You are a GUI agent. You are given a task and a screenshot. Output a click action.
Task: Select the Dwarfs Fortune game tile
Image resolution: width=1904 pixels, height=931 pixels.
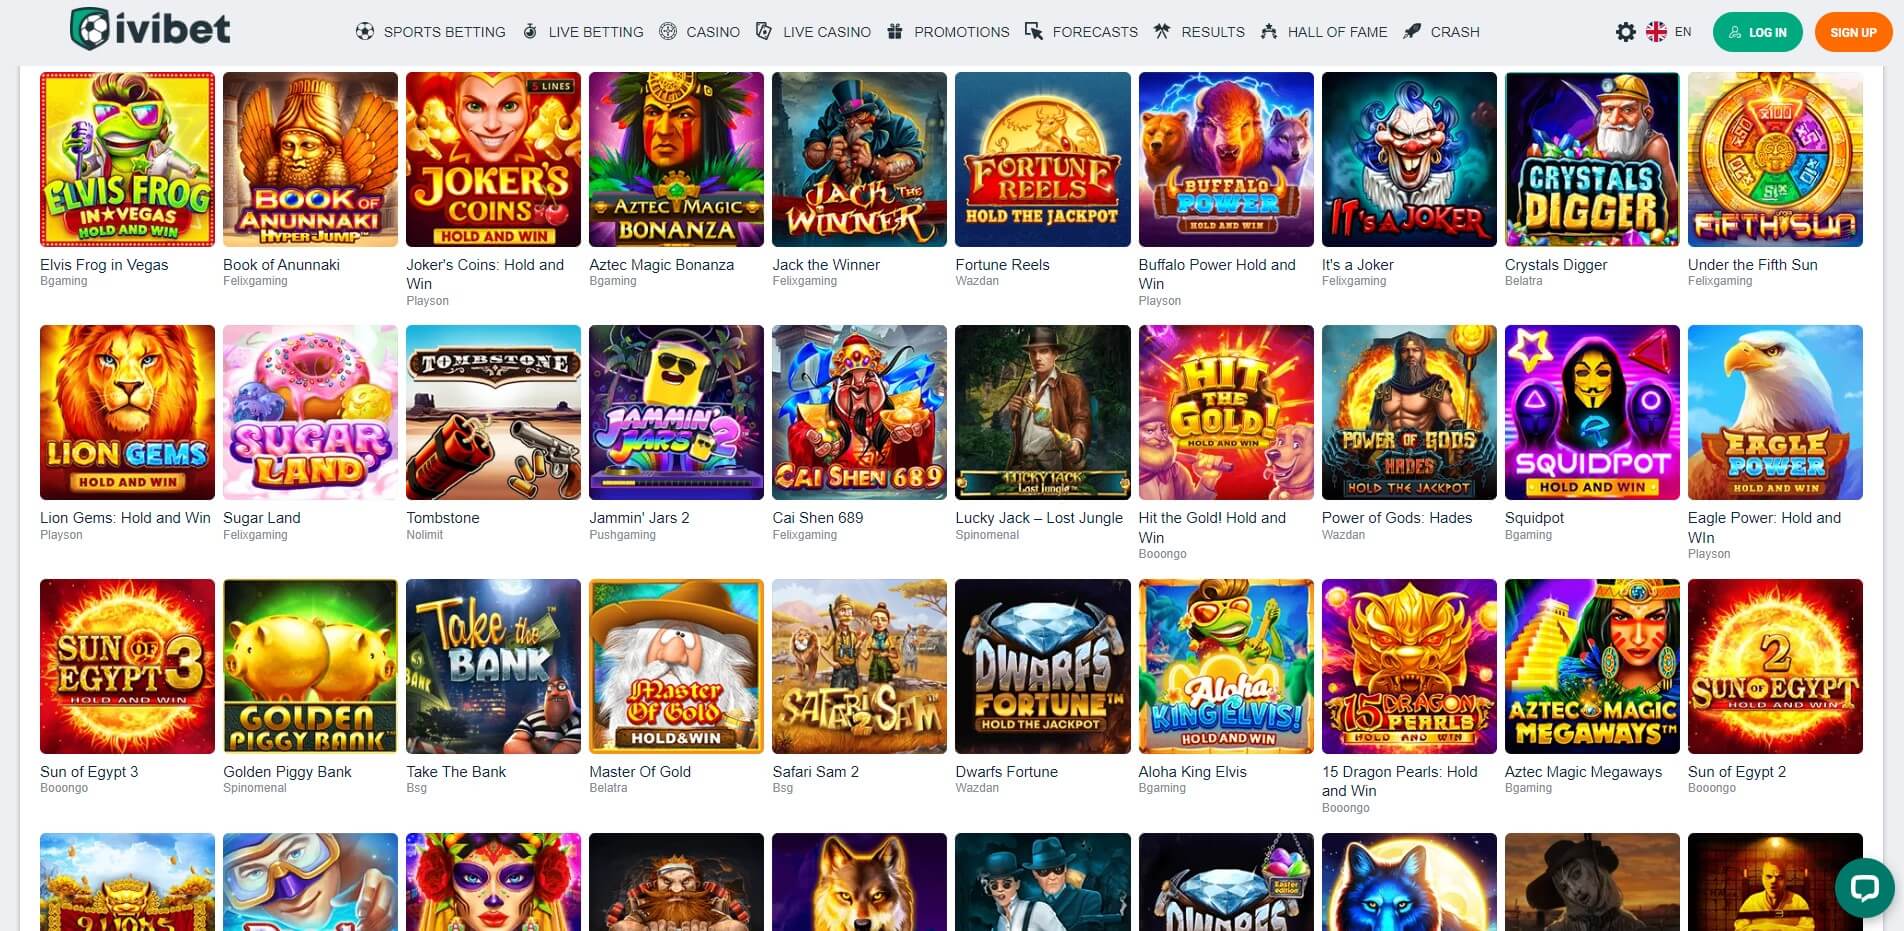(1042, 666)
